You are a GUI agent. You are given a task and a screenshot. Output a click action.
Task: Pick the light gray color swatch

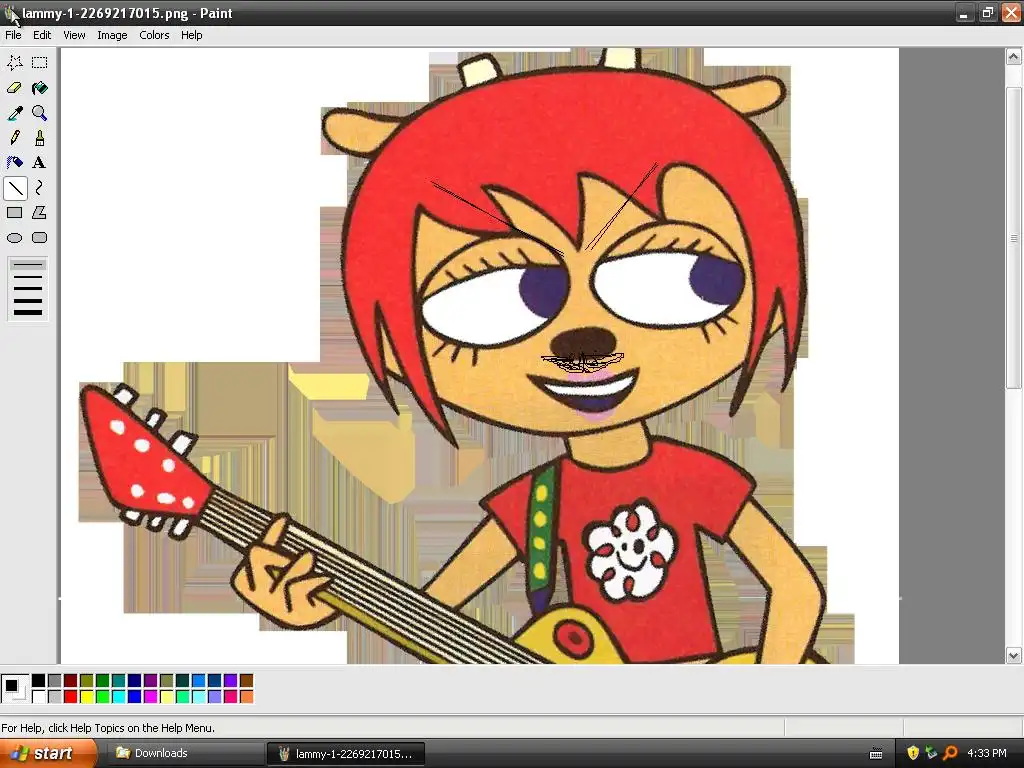point(55,697)
